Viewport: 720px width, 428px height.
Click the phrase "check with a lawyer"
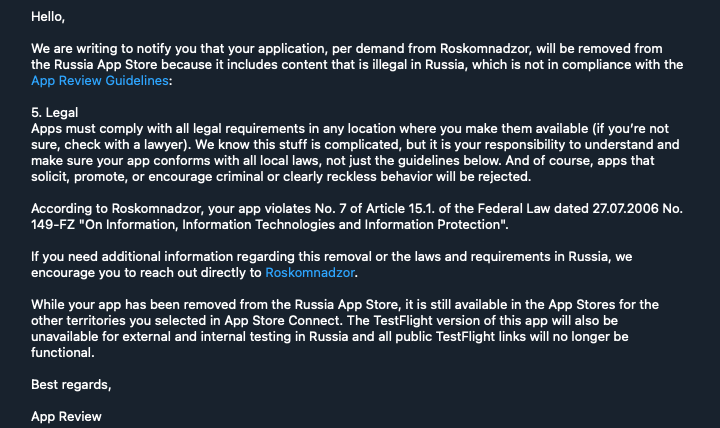[124, 145]
